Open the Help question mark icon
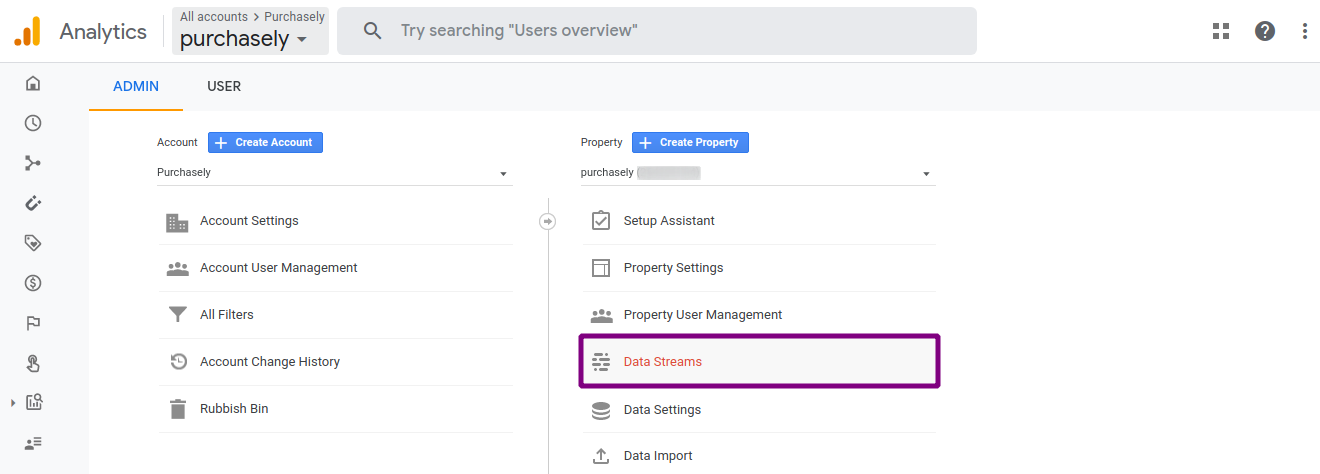 point(1265,31)
